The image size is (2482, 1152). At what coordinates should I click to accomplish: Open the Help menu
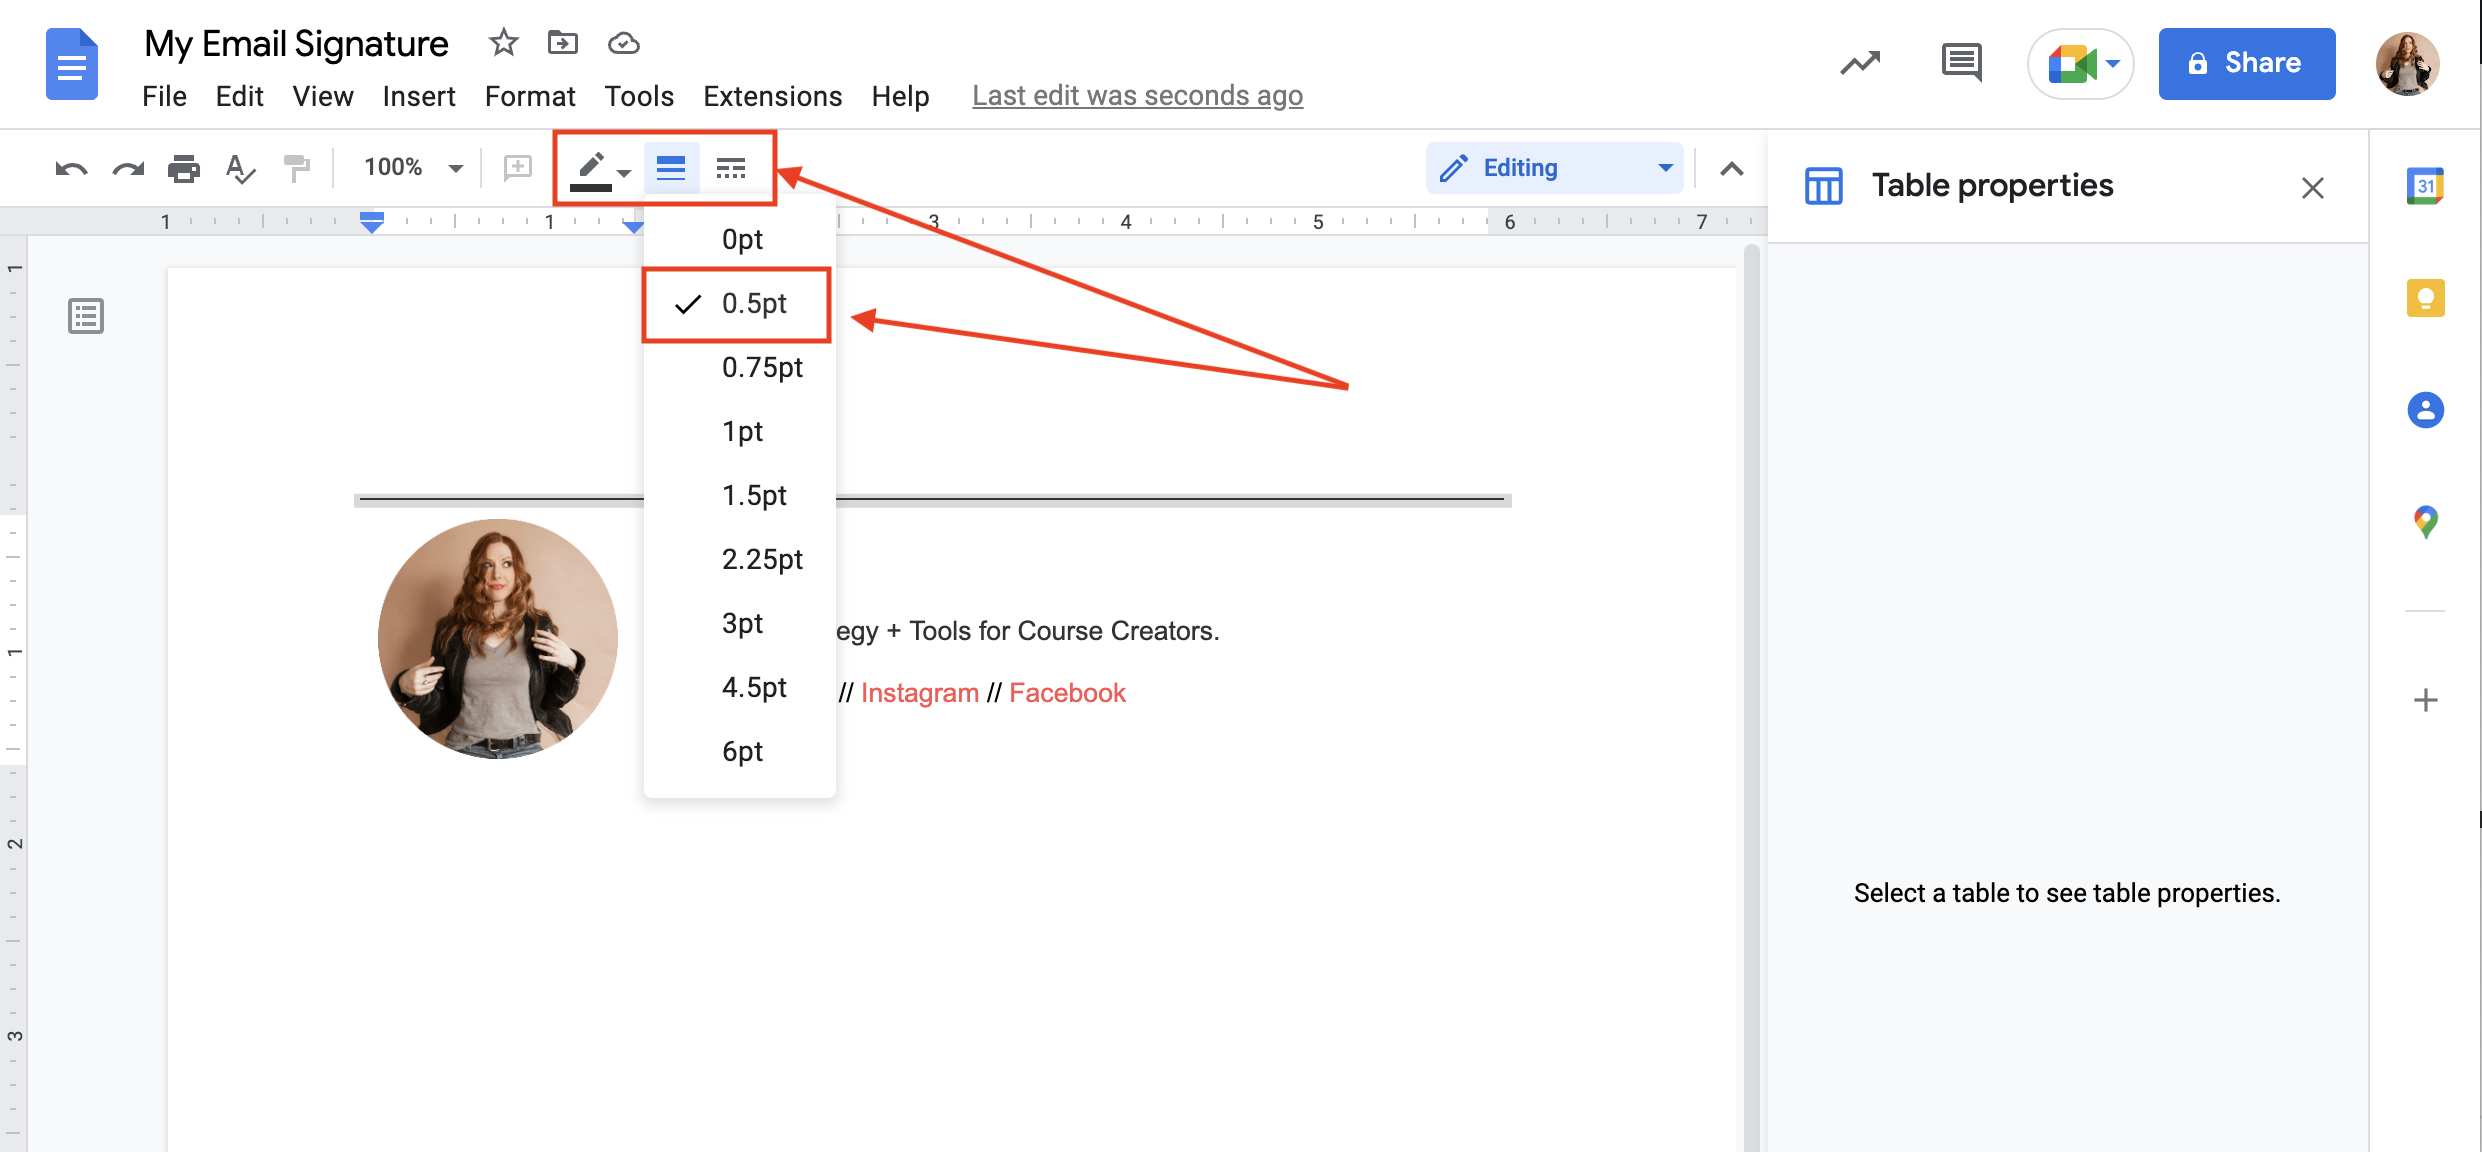(900, 96)
